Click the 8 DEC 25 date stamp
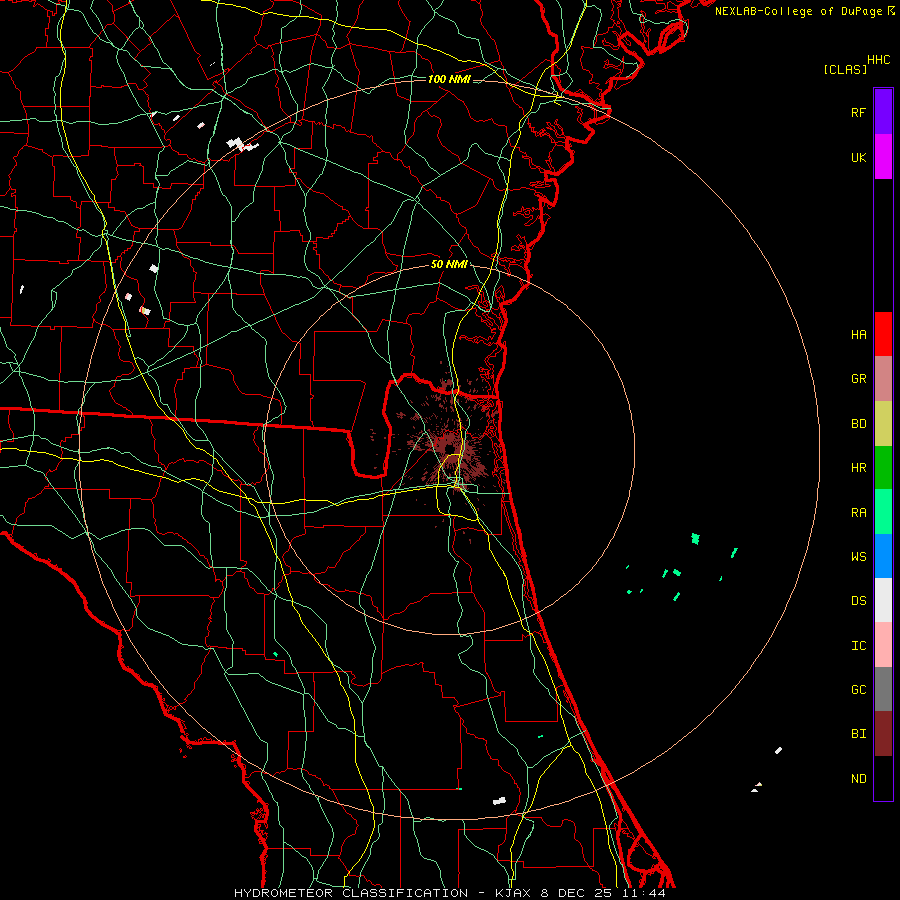 point(577,893)
